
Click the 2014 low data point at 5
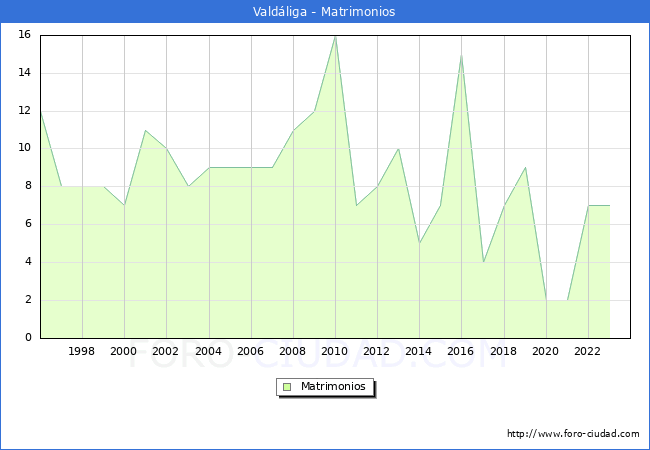(x=420, y=243)
